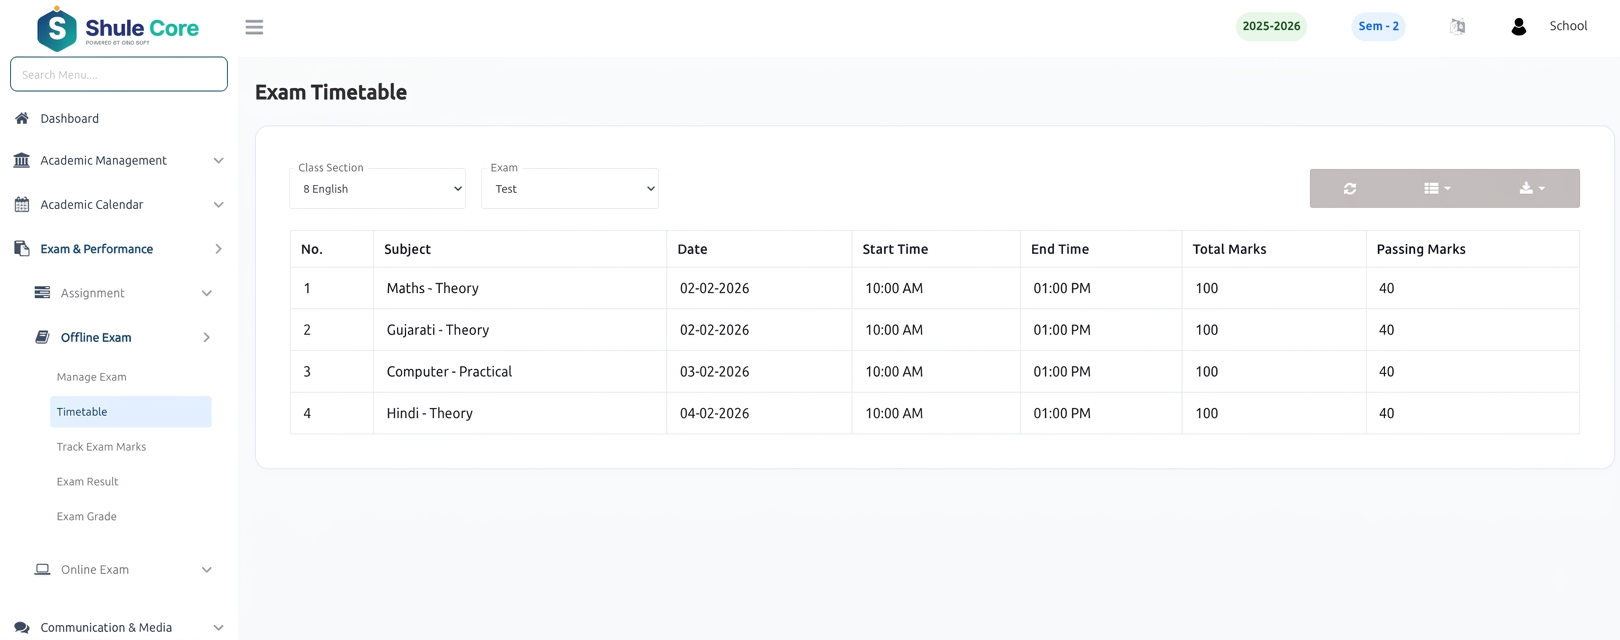Image resolution: width=1620 pixels, height=640 pixels.
Task: Click the Academic Management building icon
Action: pyautogui.click(x=22, y=160)
